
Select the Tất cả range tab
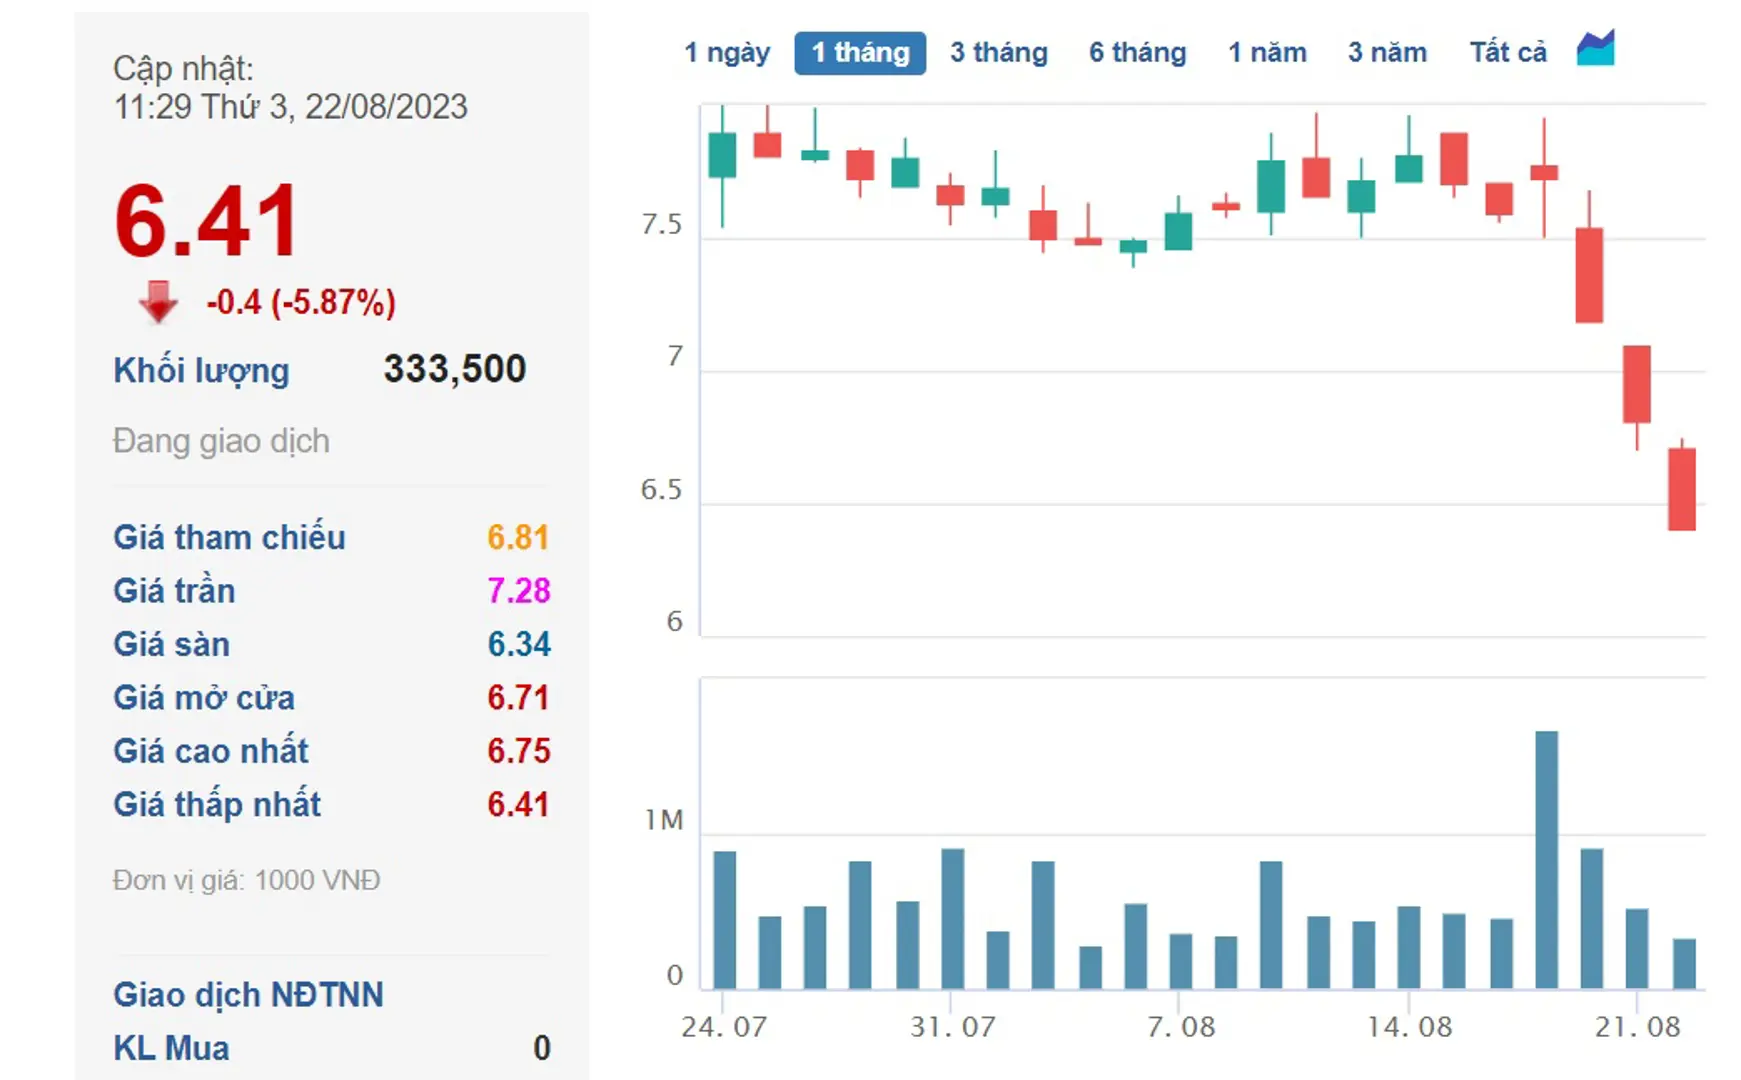pos(1508,53)
